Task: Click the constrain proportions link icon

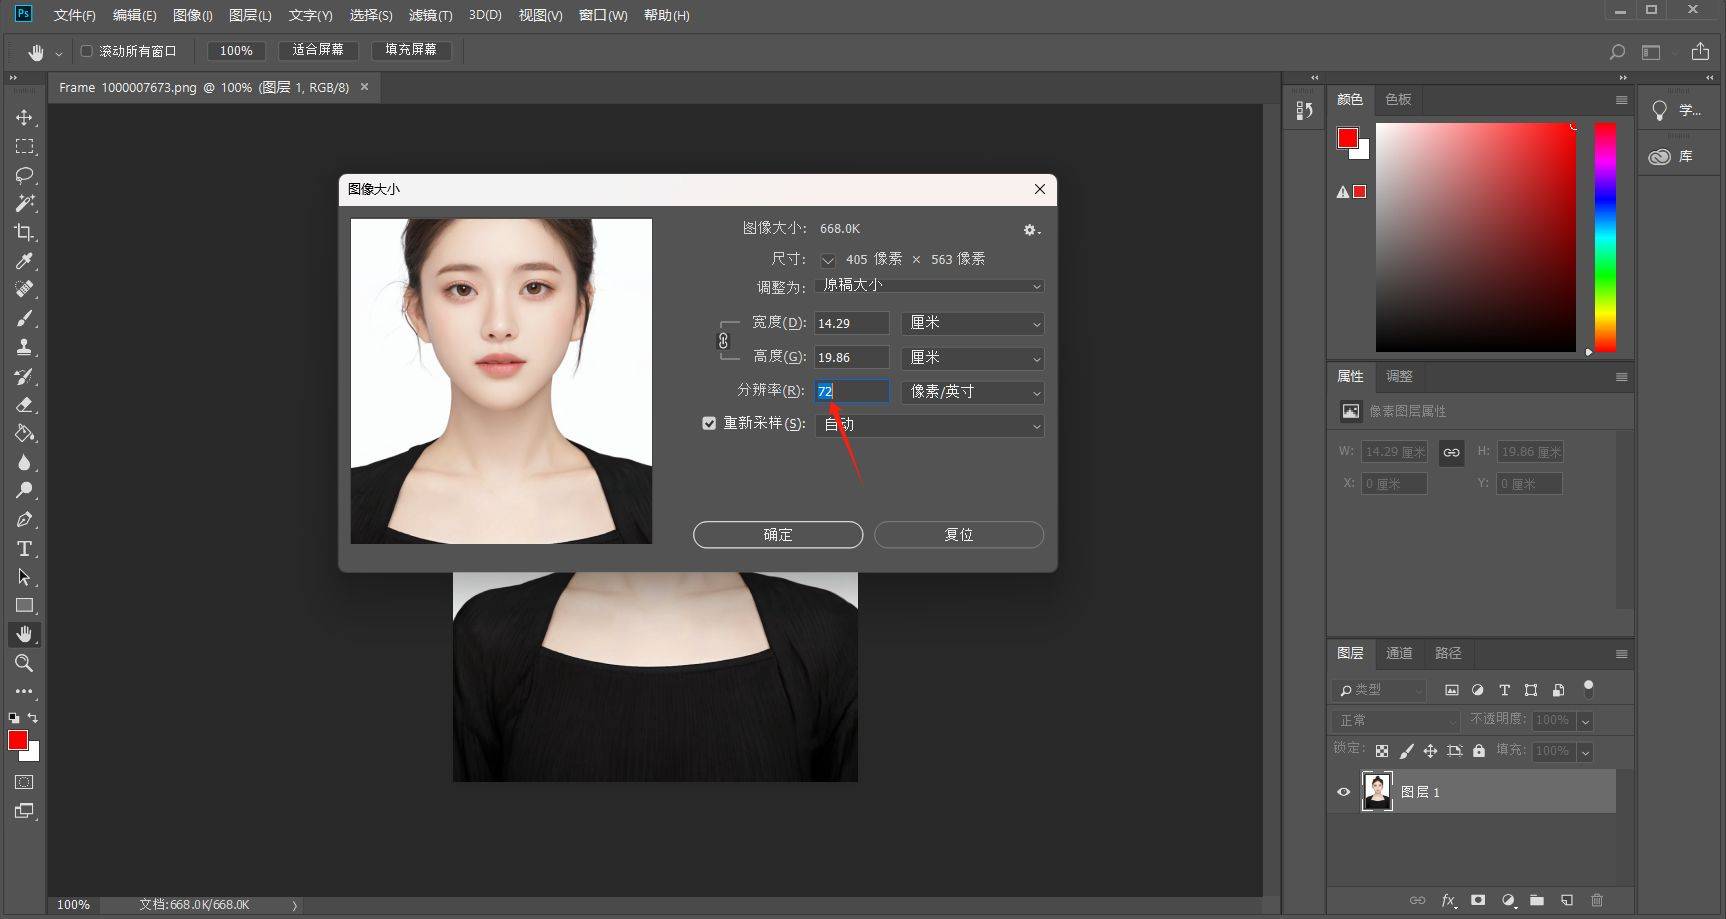Action: pyautogui.click(x=723, y=341)
